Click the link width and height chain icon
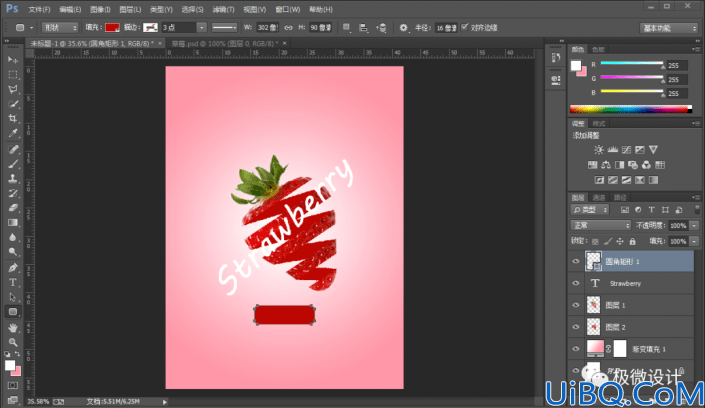The width and height of the screenshot is (705, 408). click(288, 28)
